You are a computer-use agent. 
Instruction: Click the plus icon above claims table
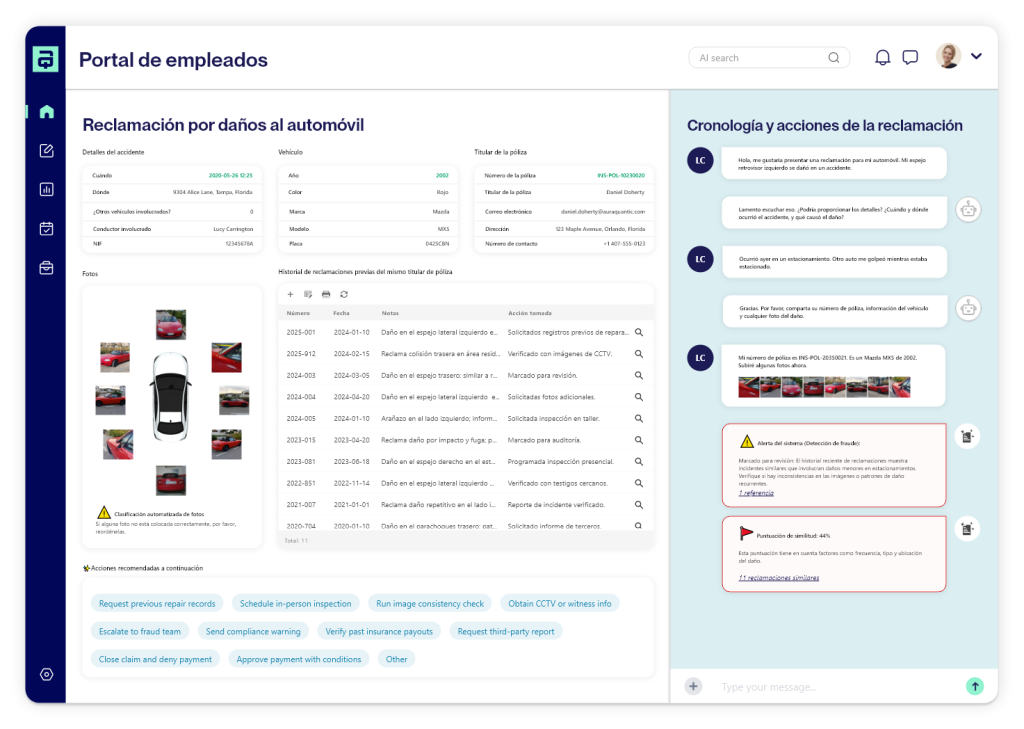(x=290, y=294)
